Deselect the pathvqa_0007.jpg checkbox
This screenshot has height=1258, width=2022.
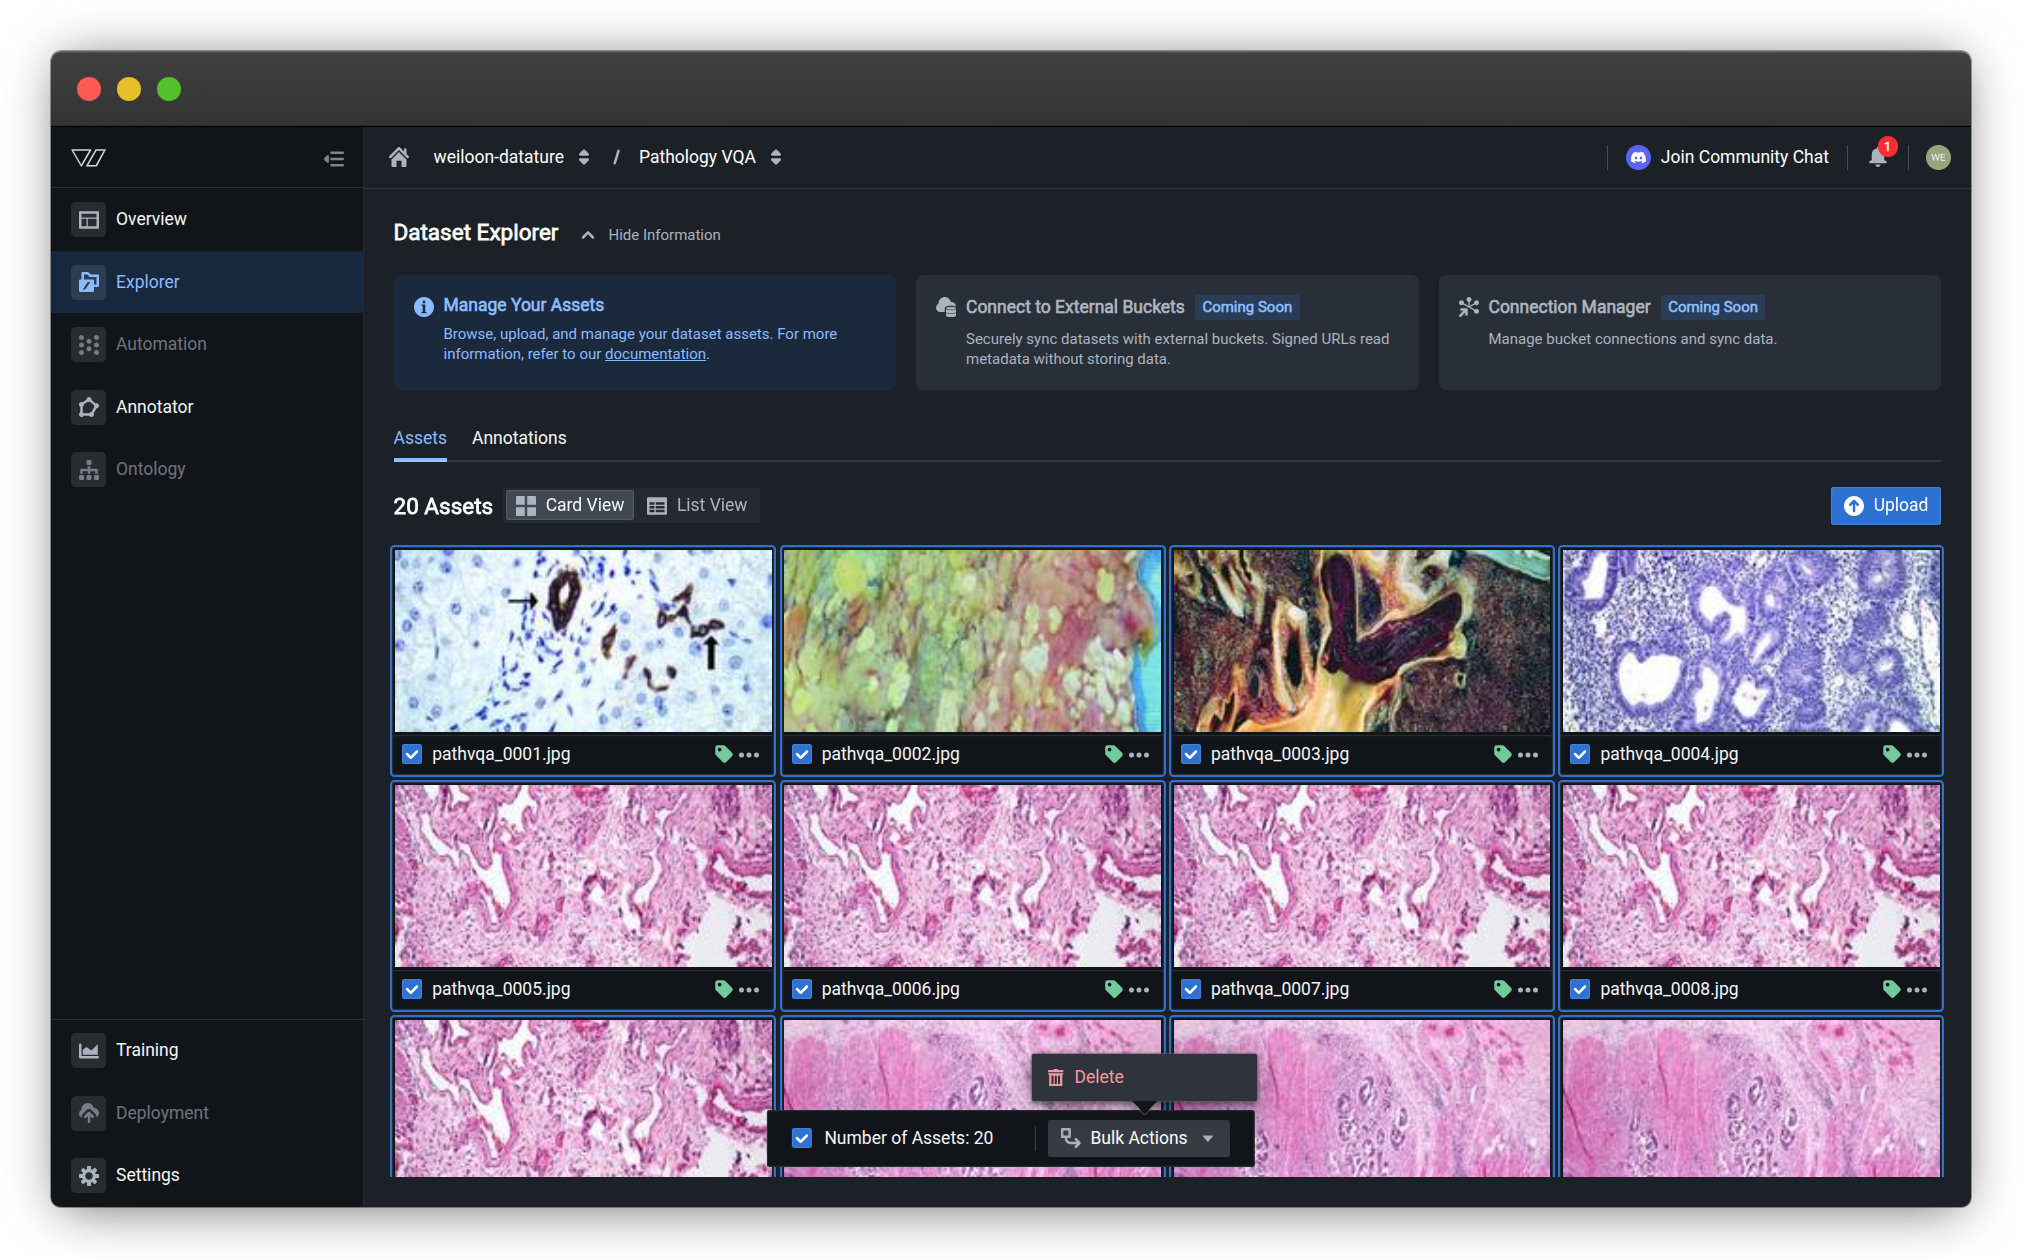[x=1191, y=989]
